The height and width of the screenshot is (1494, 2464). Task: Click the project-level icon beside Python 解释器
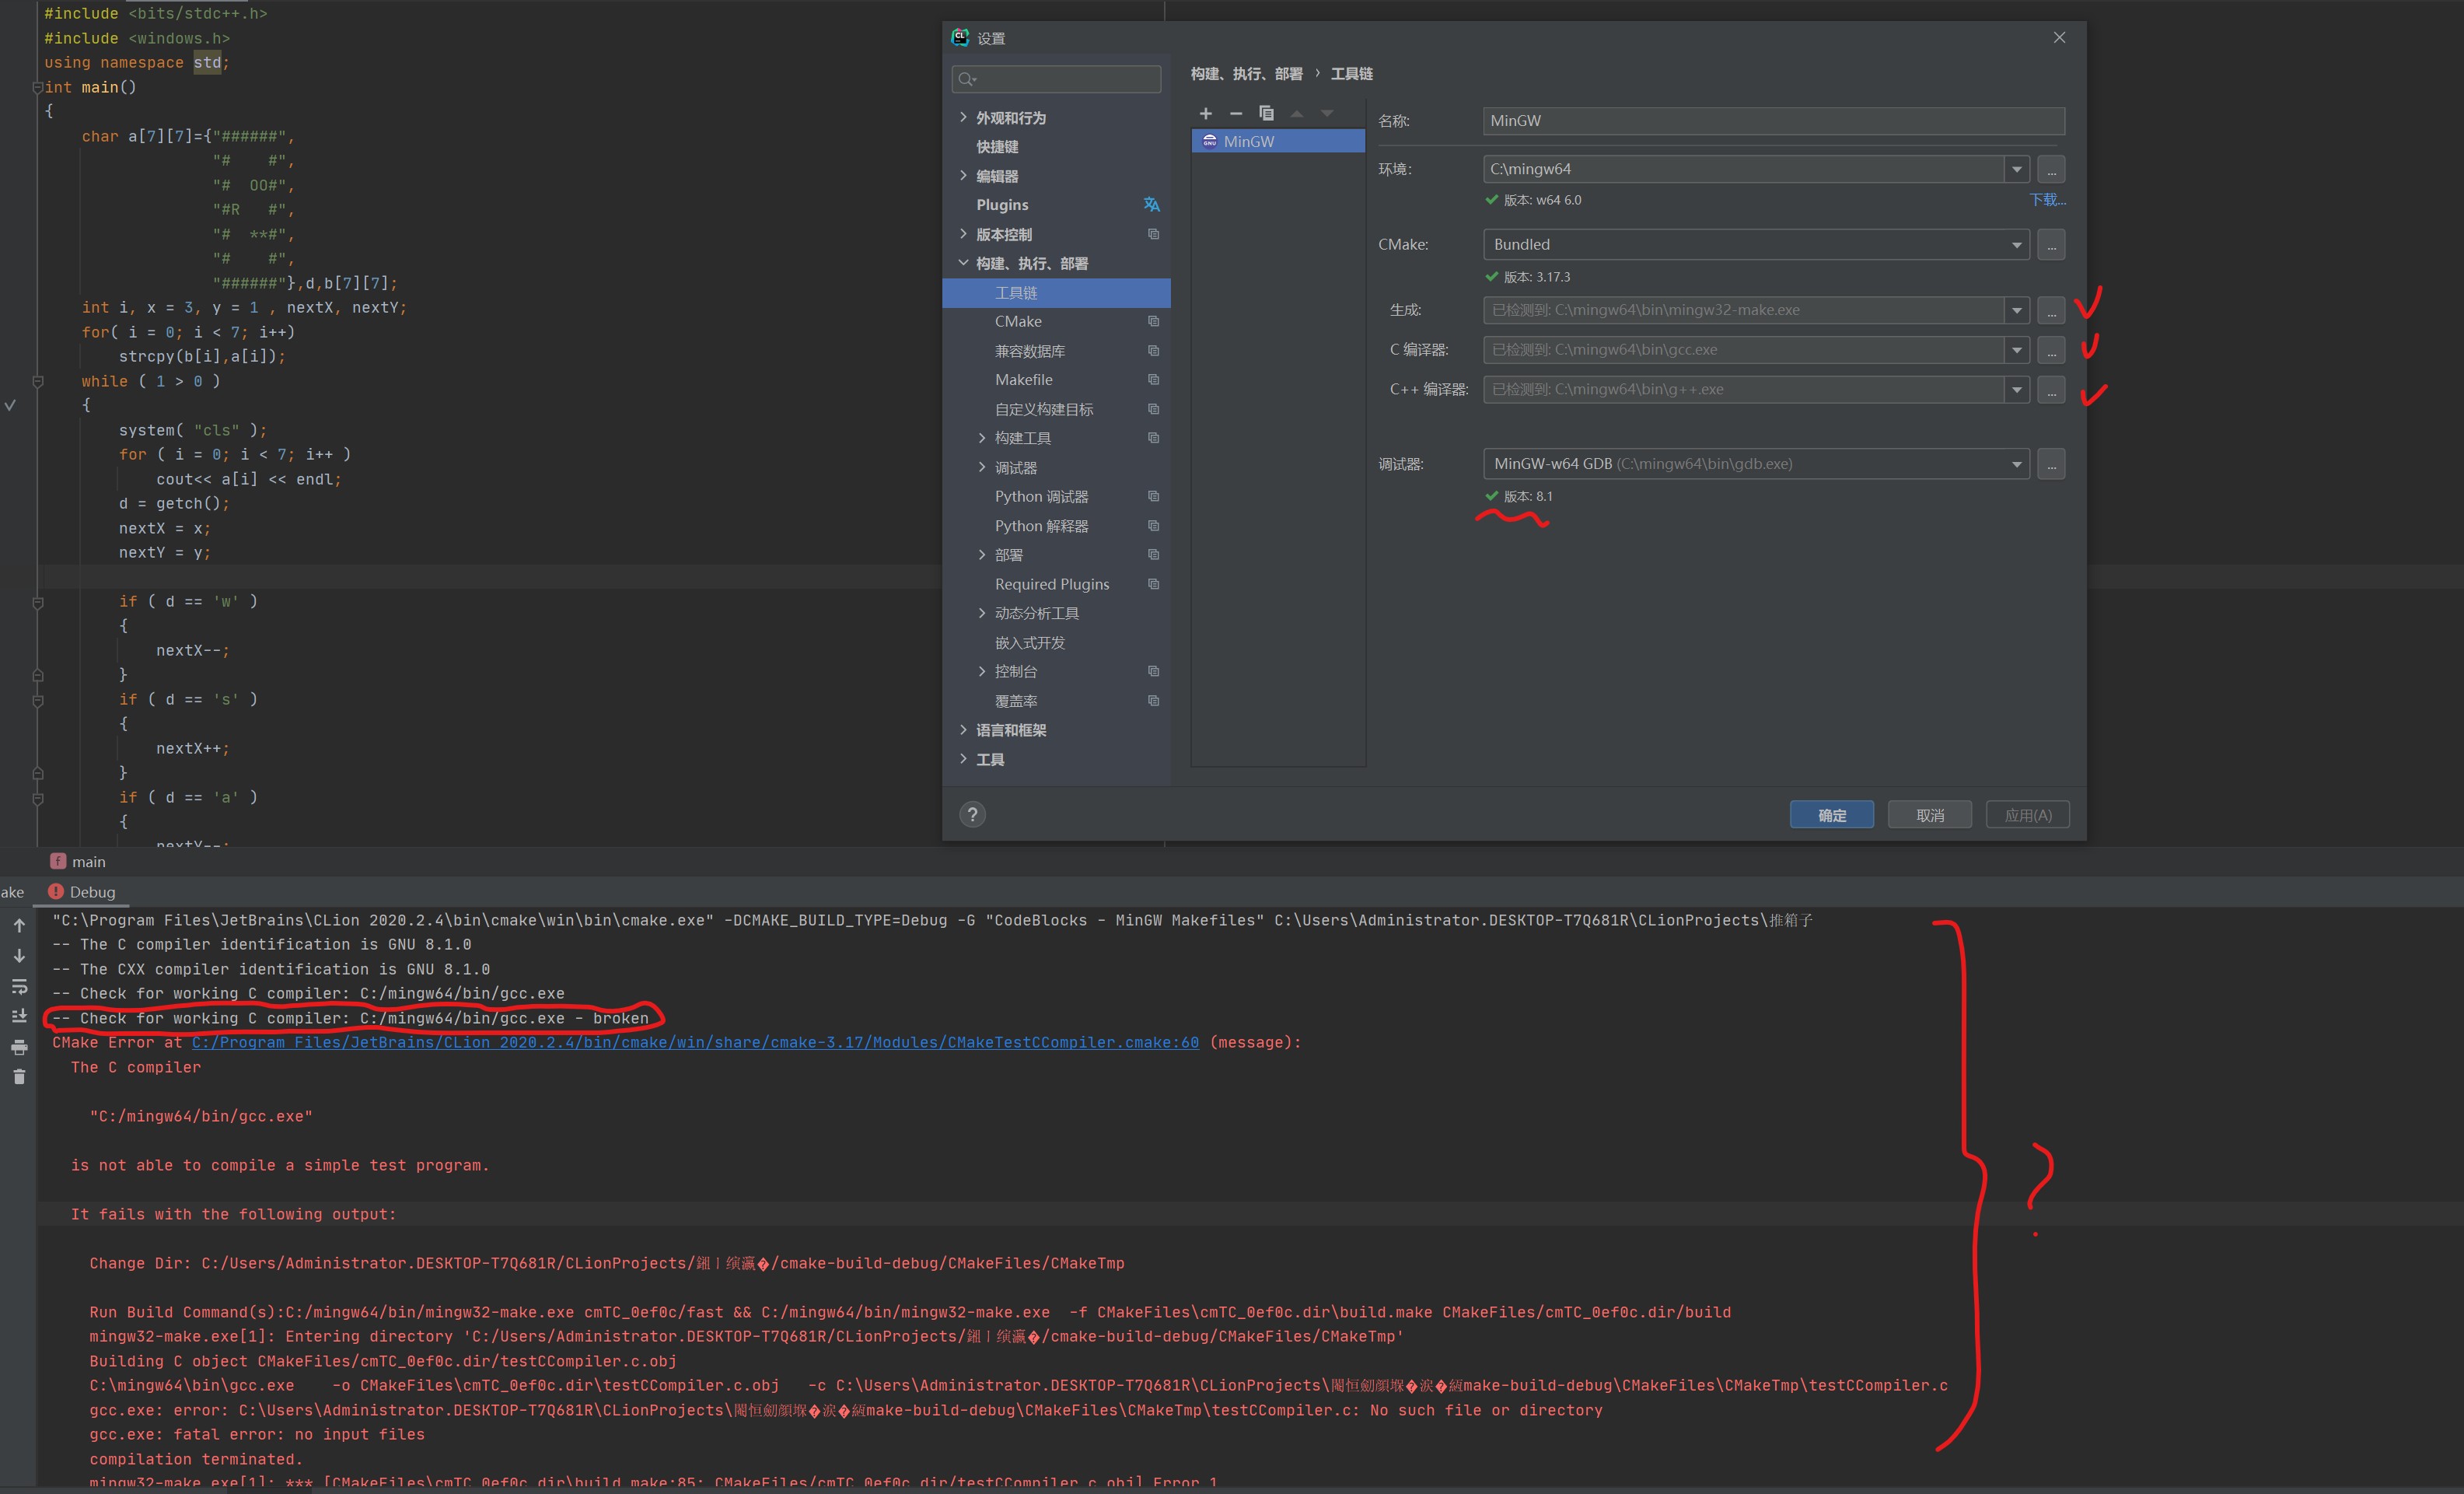click(1153, 525)
